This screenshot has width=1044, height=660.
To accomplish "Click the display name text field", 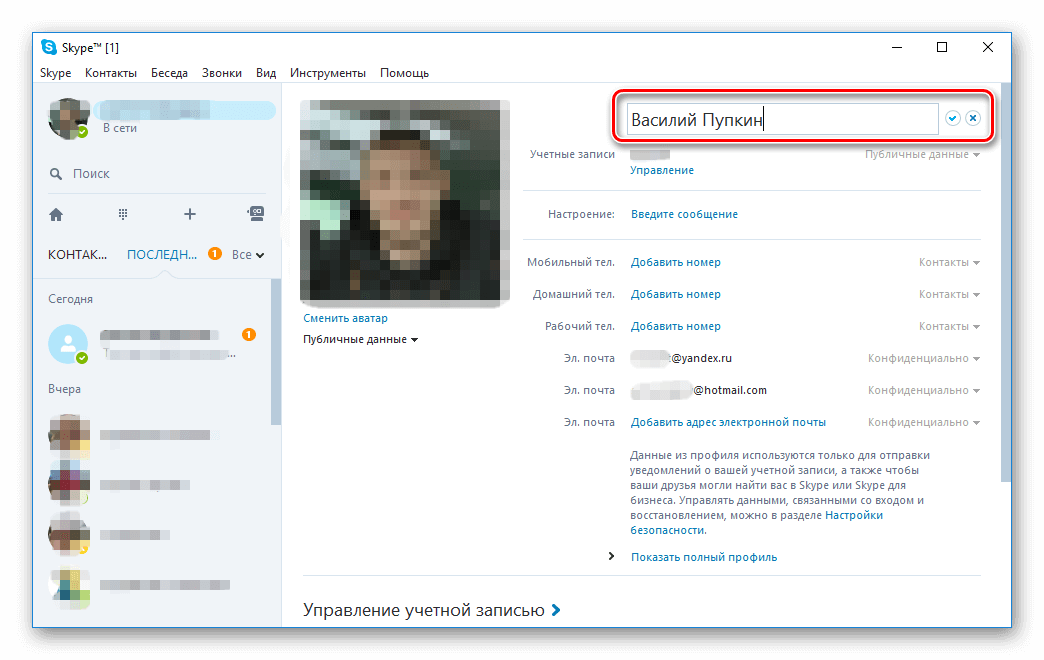I will coord(780,120).
